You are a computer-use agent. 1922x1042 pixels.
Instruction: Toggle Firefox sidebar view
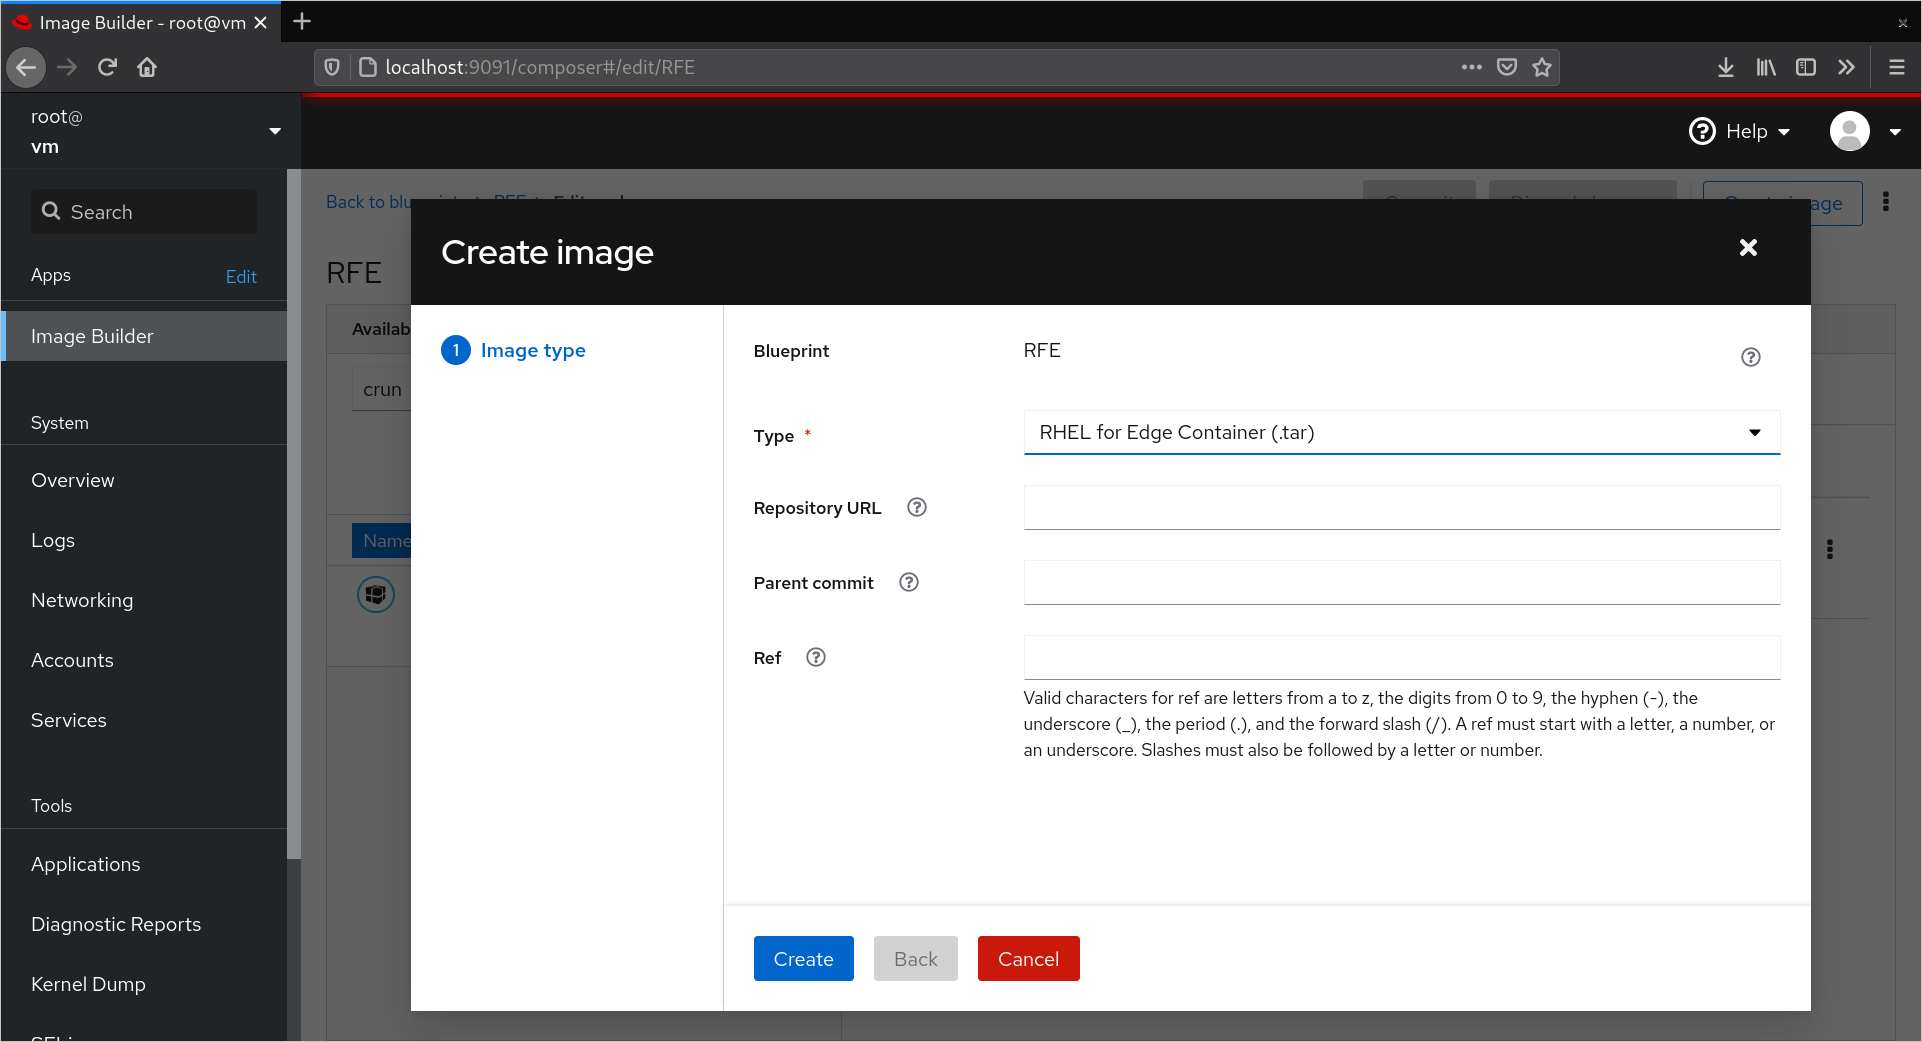click(1806, 67)
